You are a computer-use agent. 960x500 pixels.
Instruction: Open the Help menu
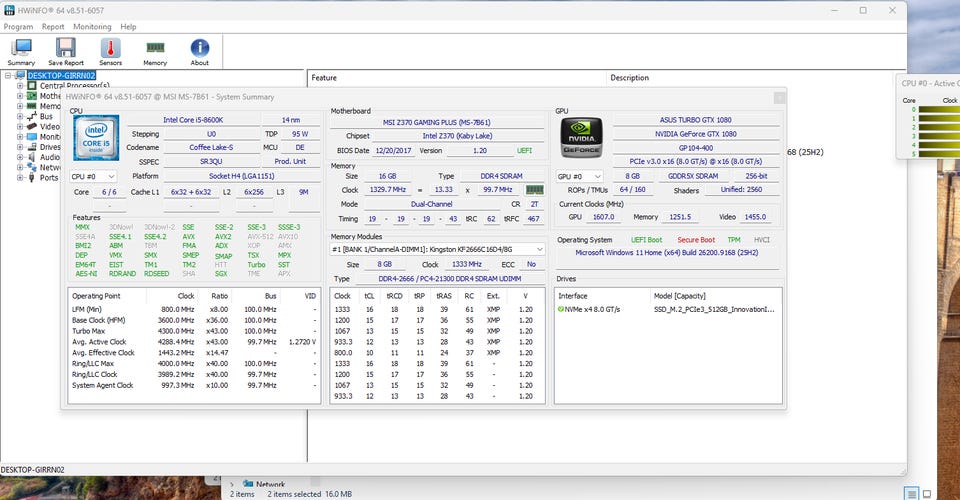pyautogui.click(x=128, y=27)
